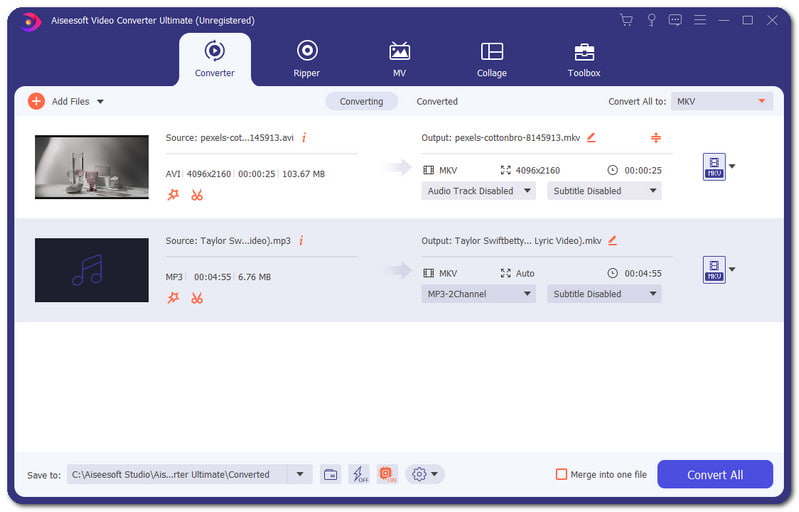Select the AVI video thumbnail preview
The width and height of the screenshot is (799, 512).
pyautogui.click(x=91, y=167)
